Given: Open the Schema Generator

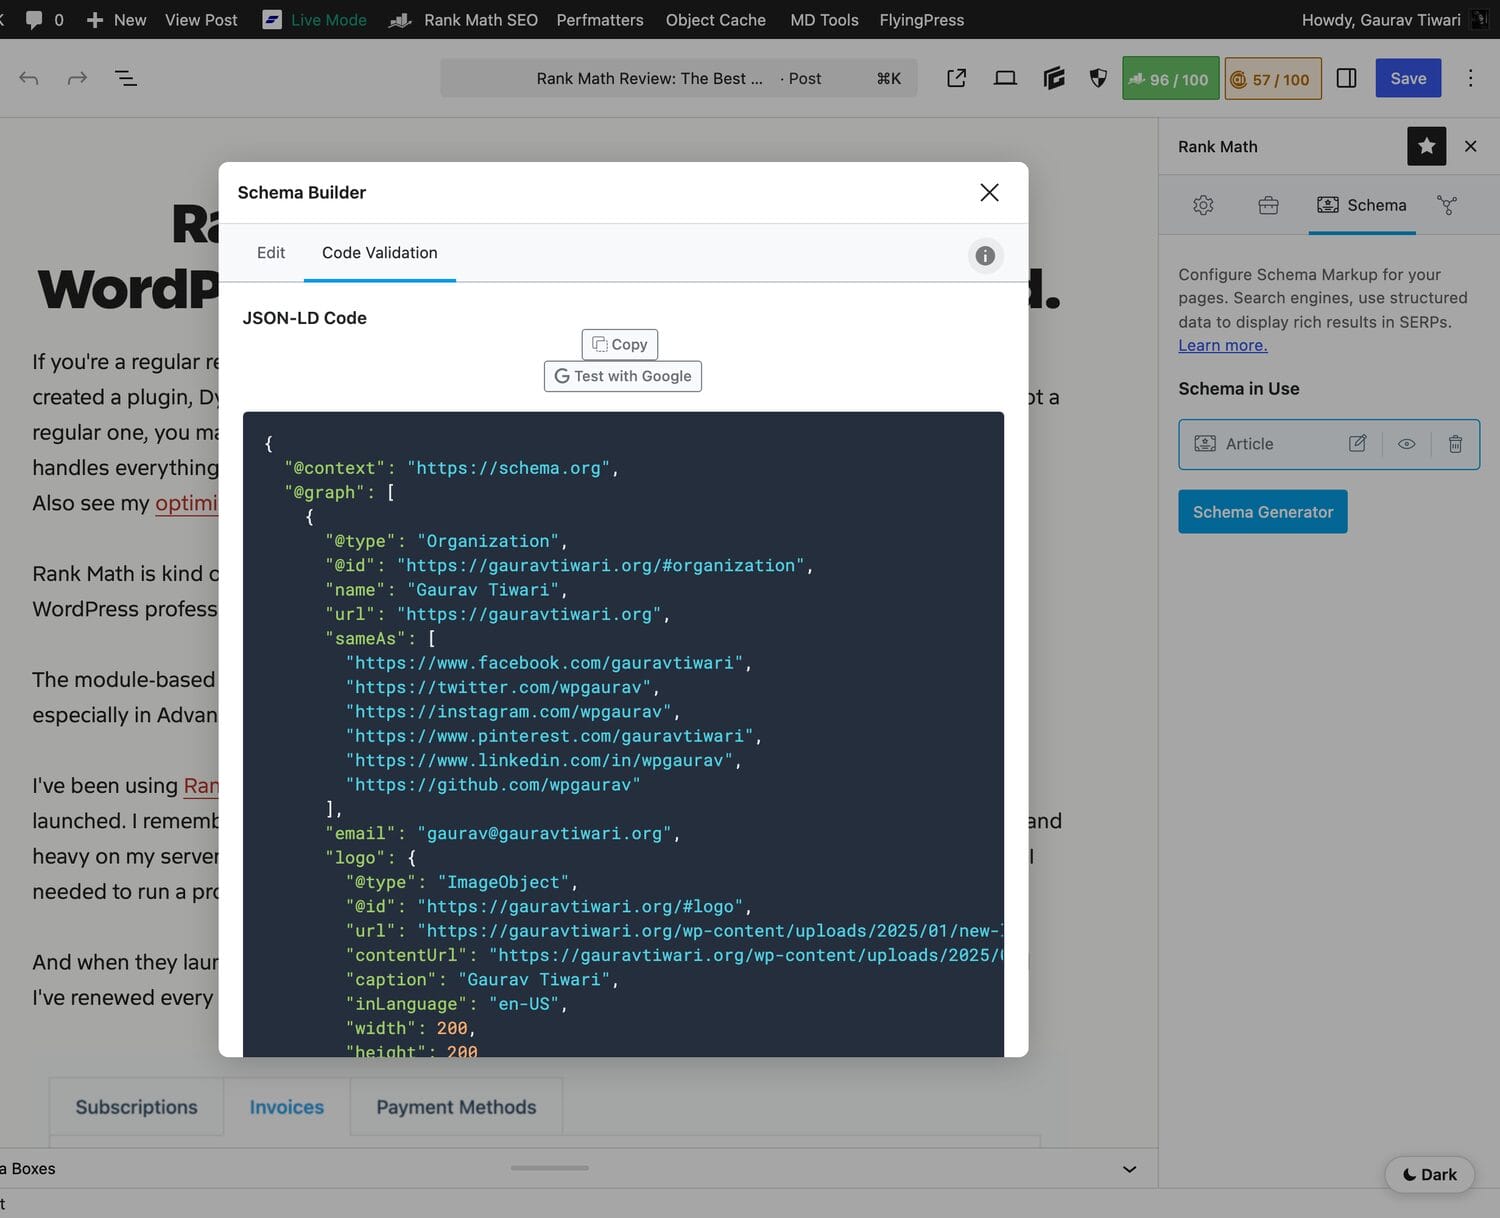Looking at the screenshot, I should click(1262, 511).
